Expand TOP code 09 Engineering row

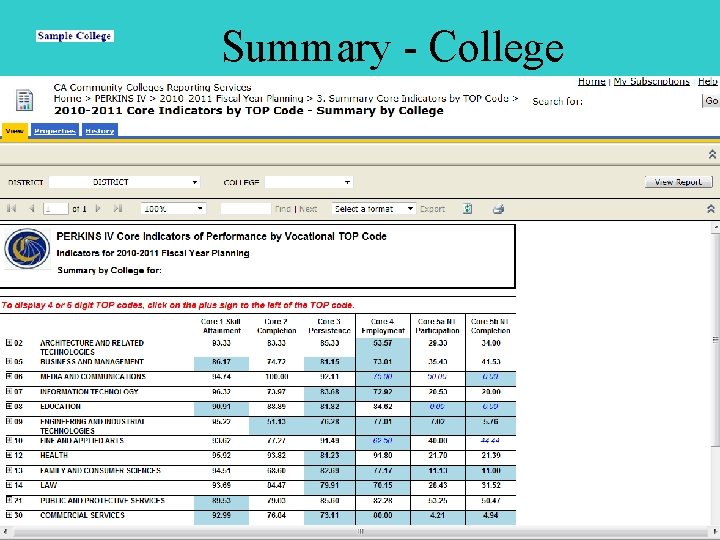tap(9, 421)
